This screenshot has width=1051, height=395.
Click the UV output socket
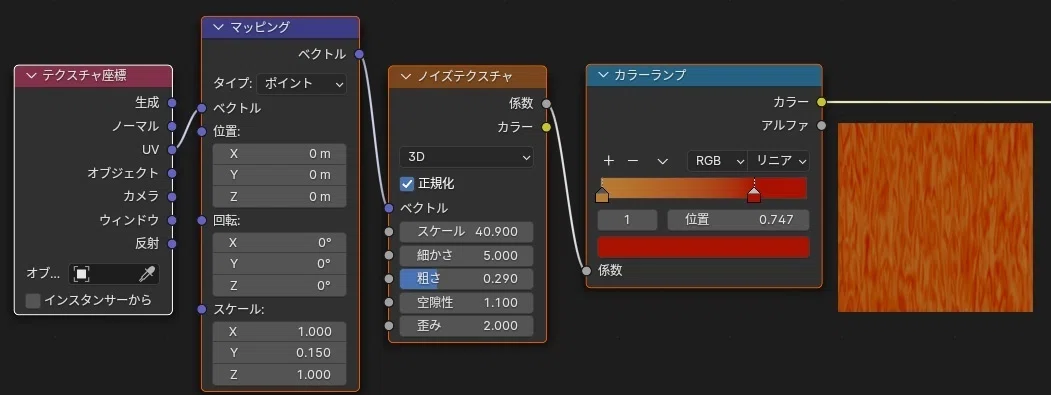coord(172,150)
